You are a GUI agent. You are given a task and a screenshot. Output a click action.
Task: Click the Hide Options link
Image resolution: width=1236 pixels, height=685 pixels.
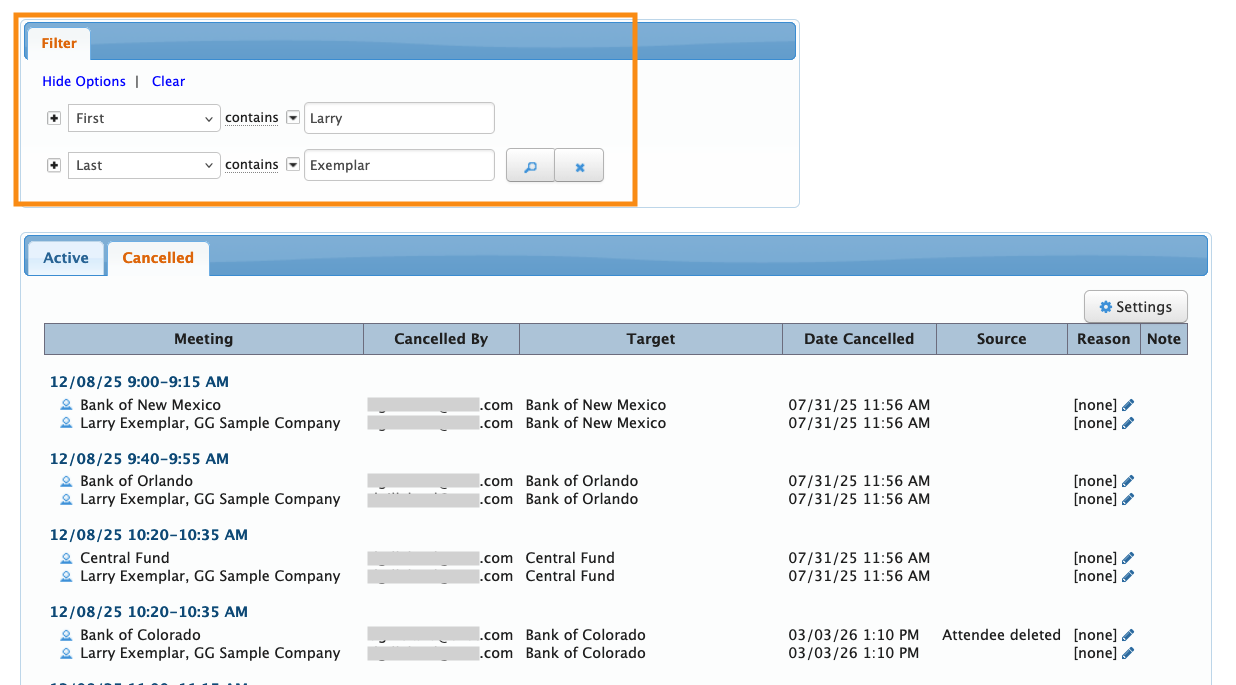coord(84,81)
